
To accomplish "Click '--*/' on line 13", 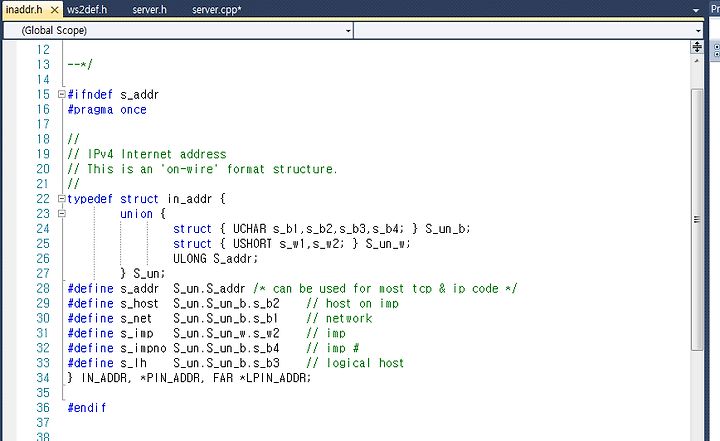I will point(80,64).
